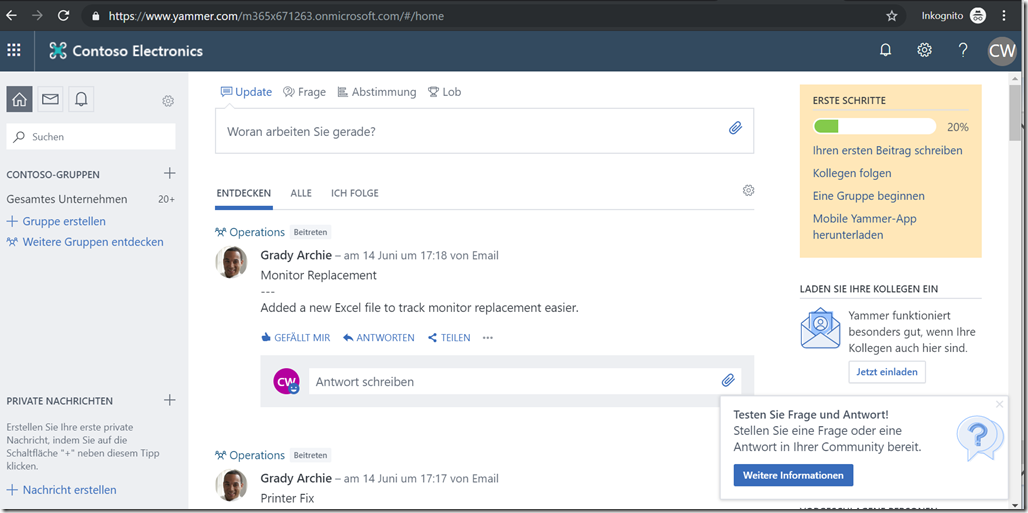Image resolution: width=1028 pixels, height=513 pixels.
Task: Click Beitreten for second Operations group post
Action: tap(310, 455)
